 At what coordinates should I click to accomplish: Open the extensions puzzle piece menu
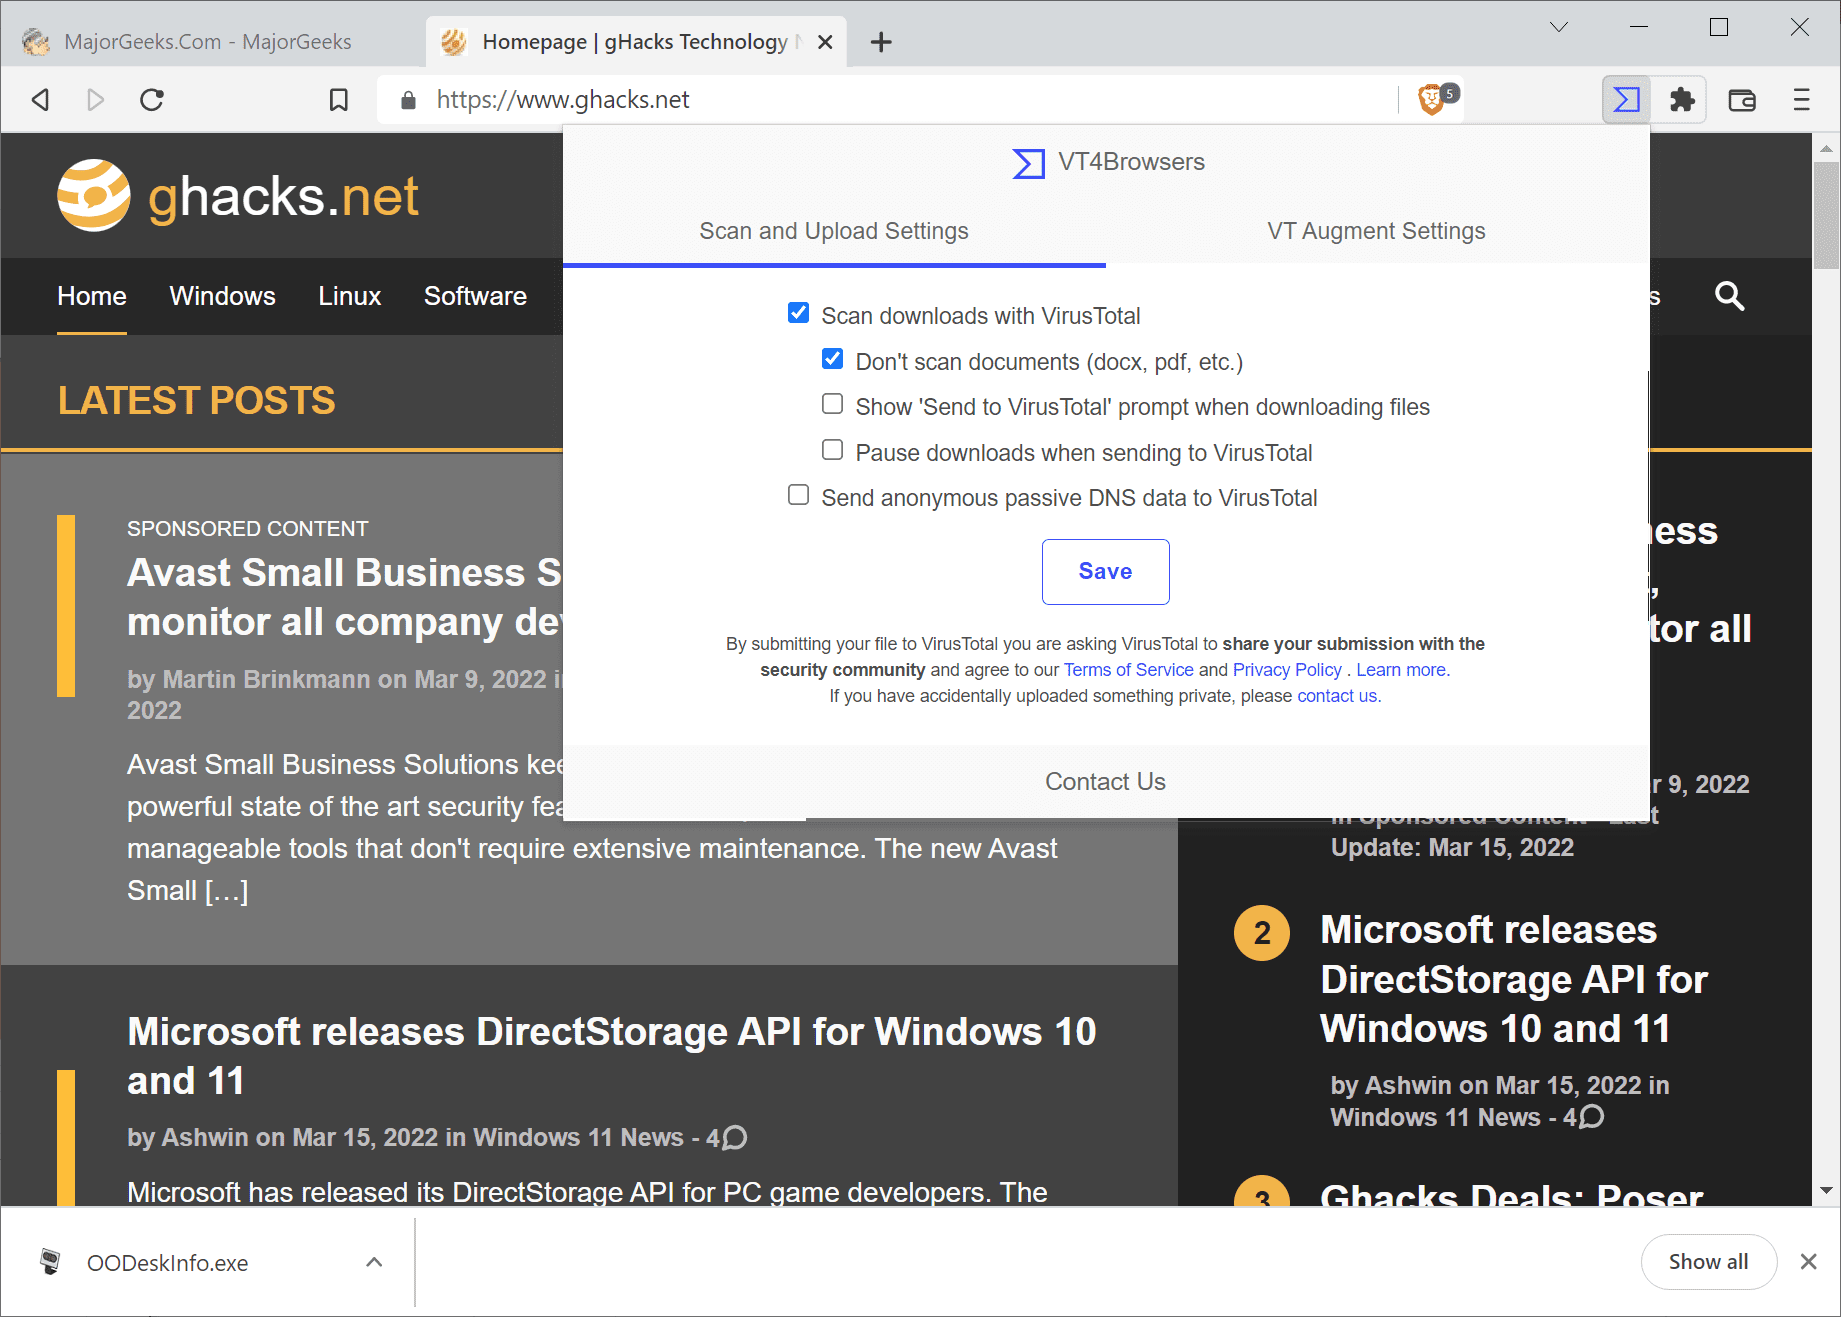tap(1683, 100)
